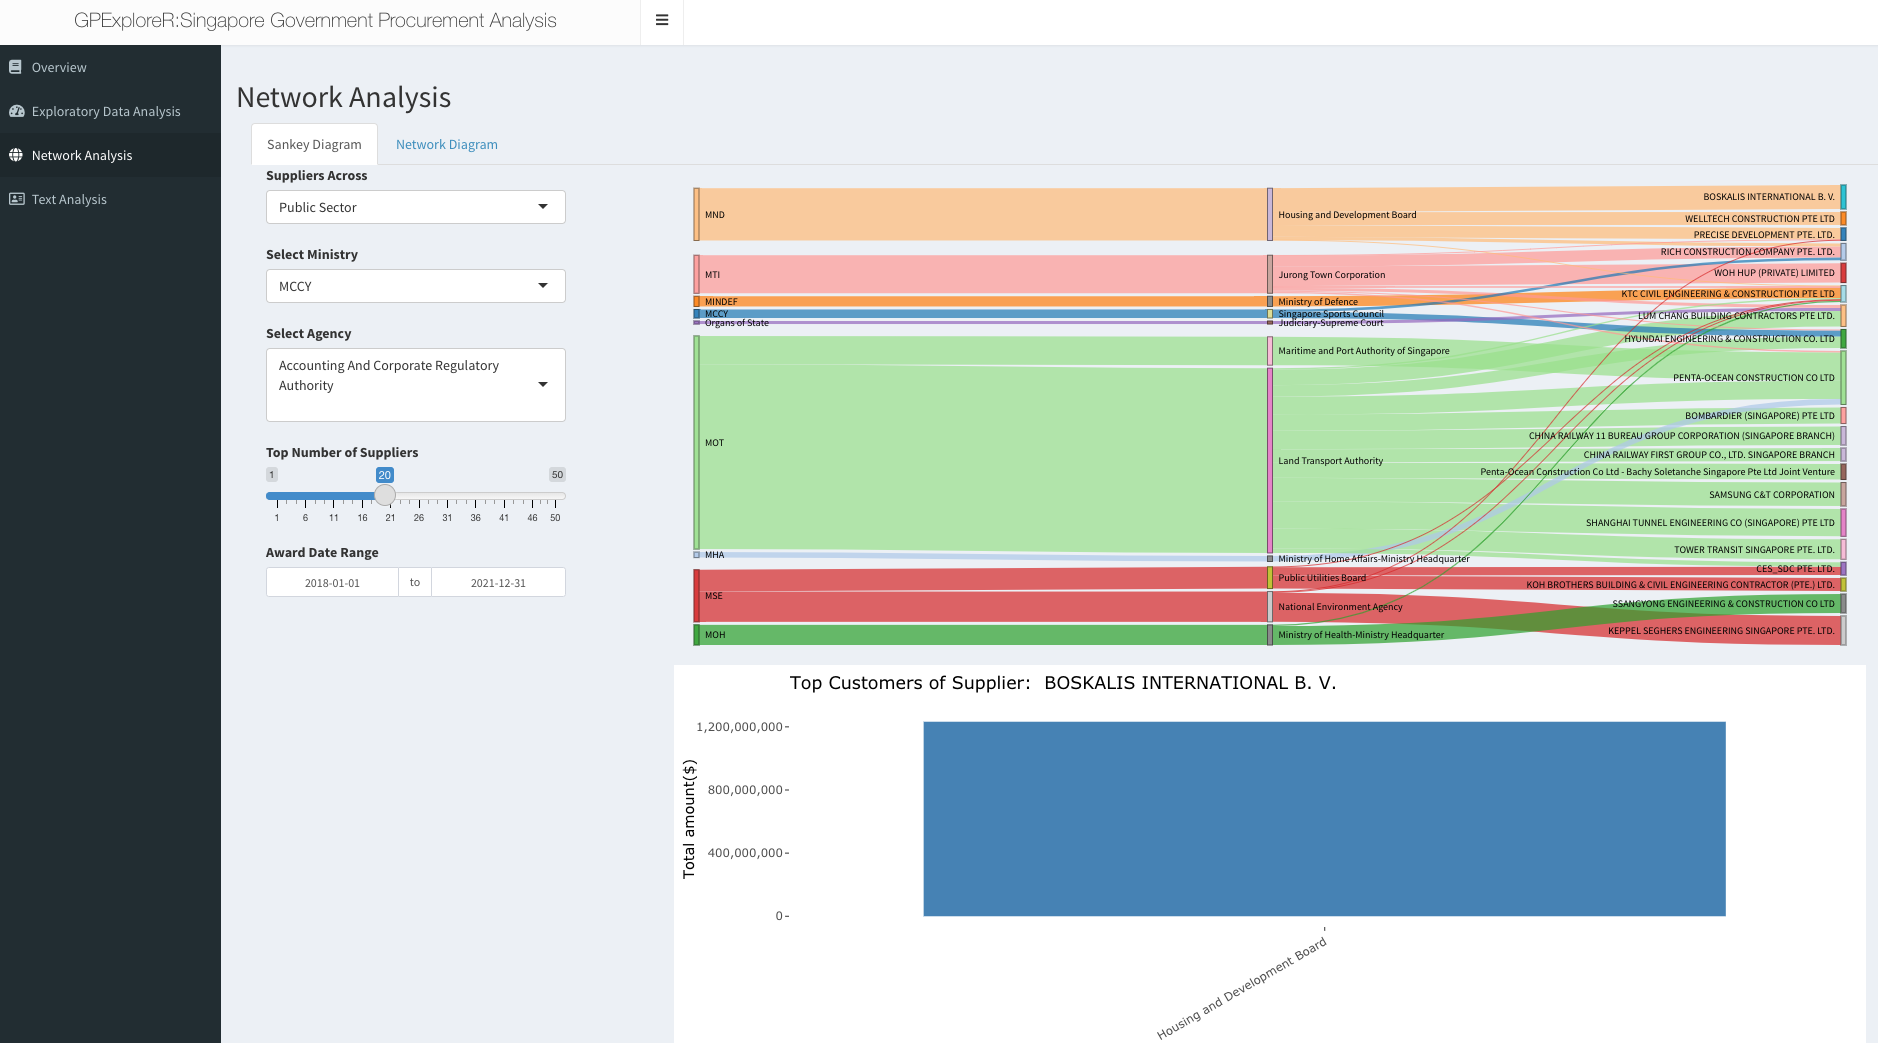The width and height of the screenshot is (1878, 1043).
Task: Click the end date field showing 2021-12-31
Action: pos(498,581)
